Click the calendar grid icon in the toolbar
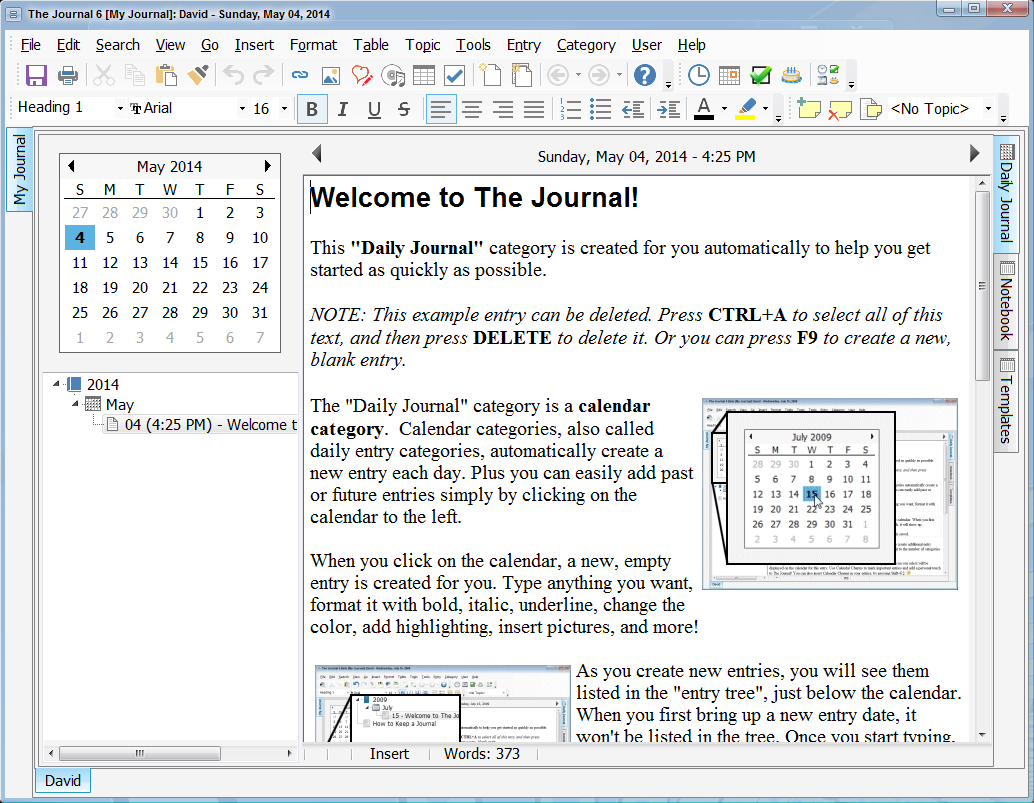 click(x=729, y=75)
